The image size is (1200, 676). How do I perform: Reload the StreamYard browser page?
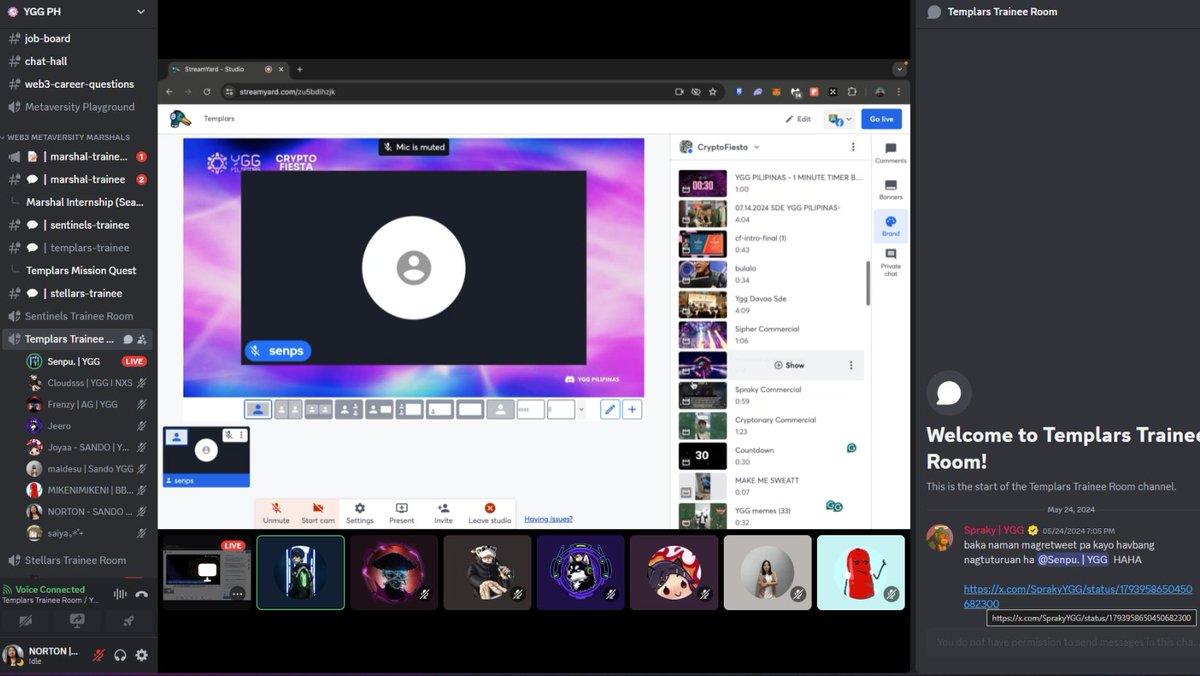[207, 91]
